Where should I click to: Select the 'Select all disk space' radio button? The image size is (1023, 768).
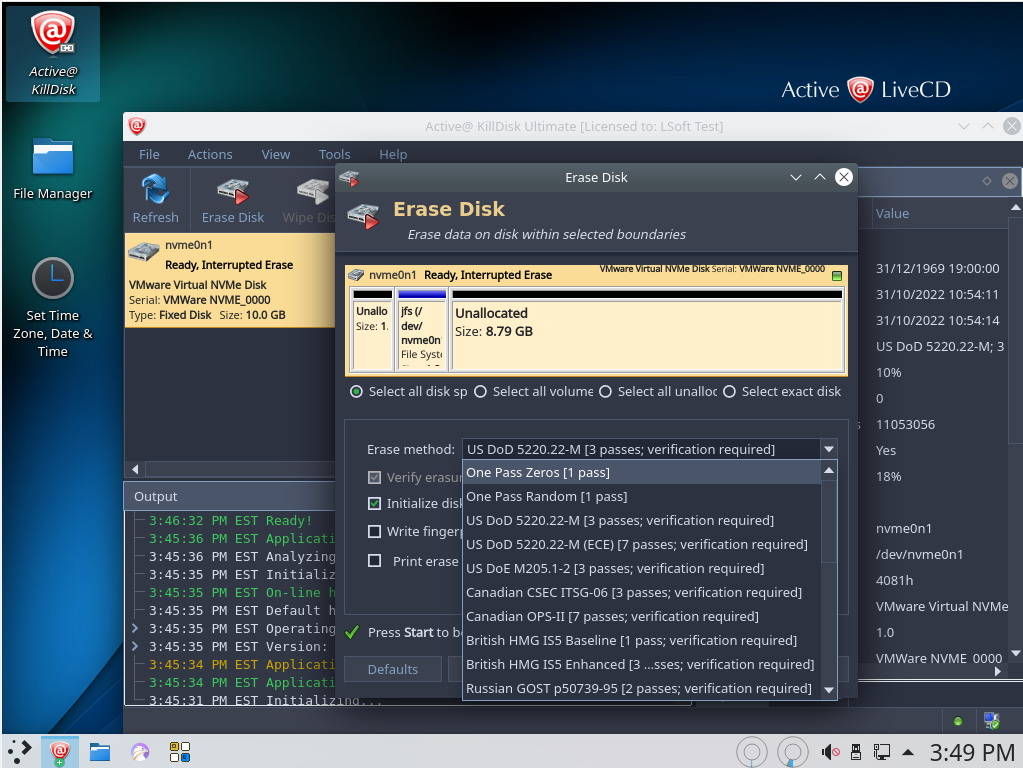[x=357, y=392]
